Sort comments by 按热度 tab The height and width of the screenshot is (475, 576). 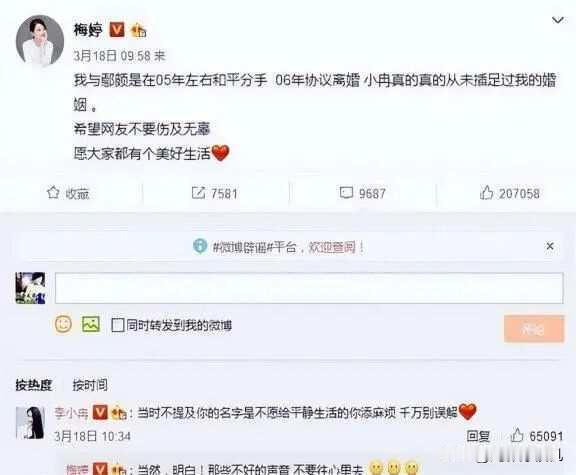coord(34,385)
